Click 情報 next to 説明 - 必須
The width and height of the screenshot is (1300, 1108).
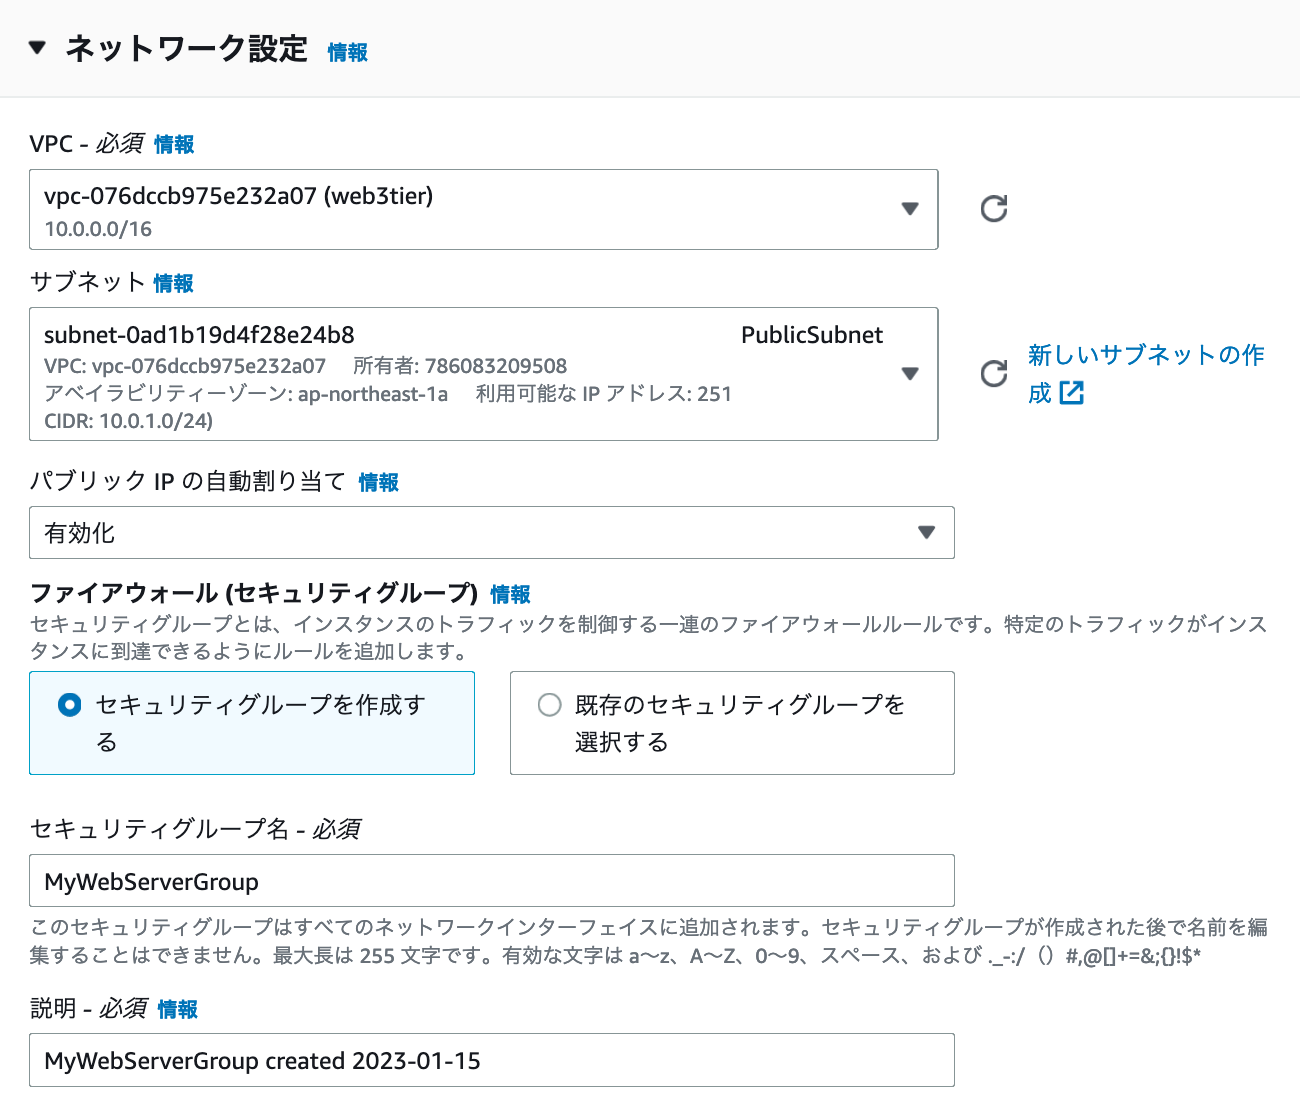[x=176, y=1010]
